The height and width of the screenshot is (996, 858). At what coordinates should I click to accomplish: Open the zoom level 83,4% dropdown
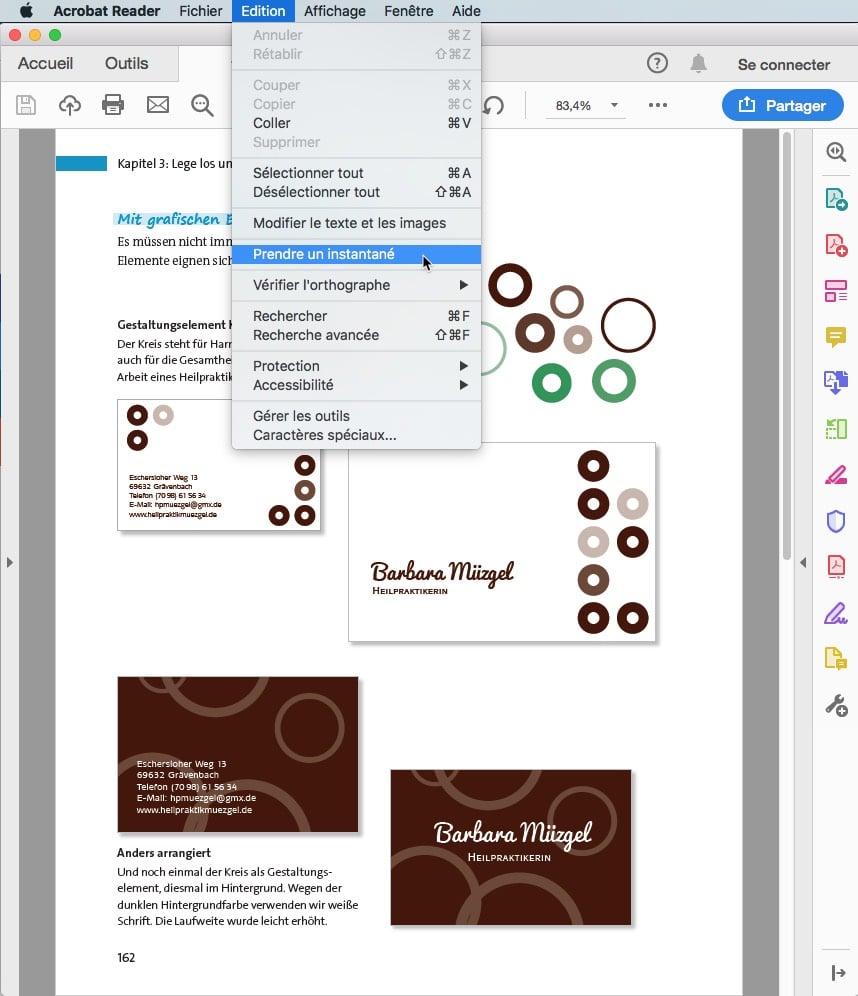pyautogui.click(x=587, y=105)
